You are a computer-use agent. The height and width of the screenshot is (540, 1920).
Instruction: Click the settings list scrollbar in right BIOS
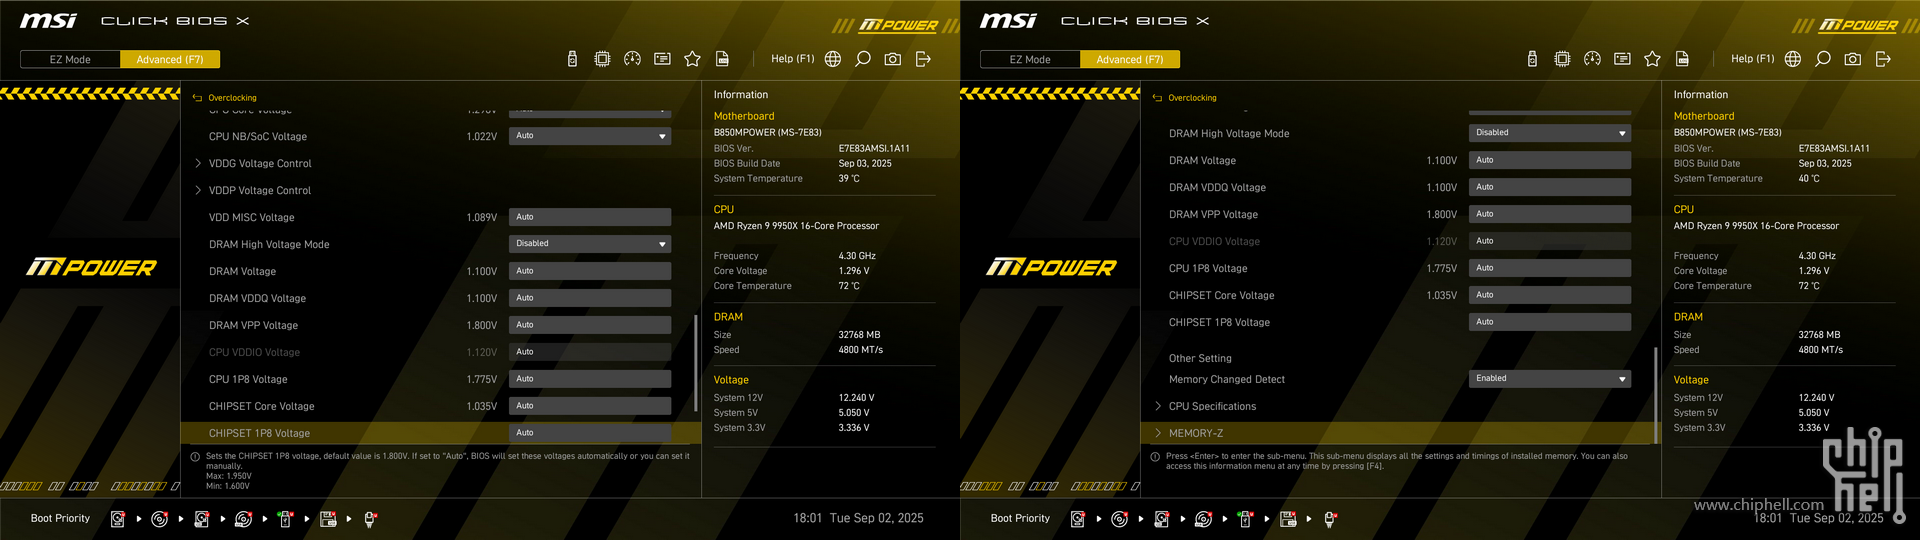(1656, 395)
